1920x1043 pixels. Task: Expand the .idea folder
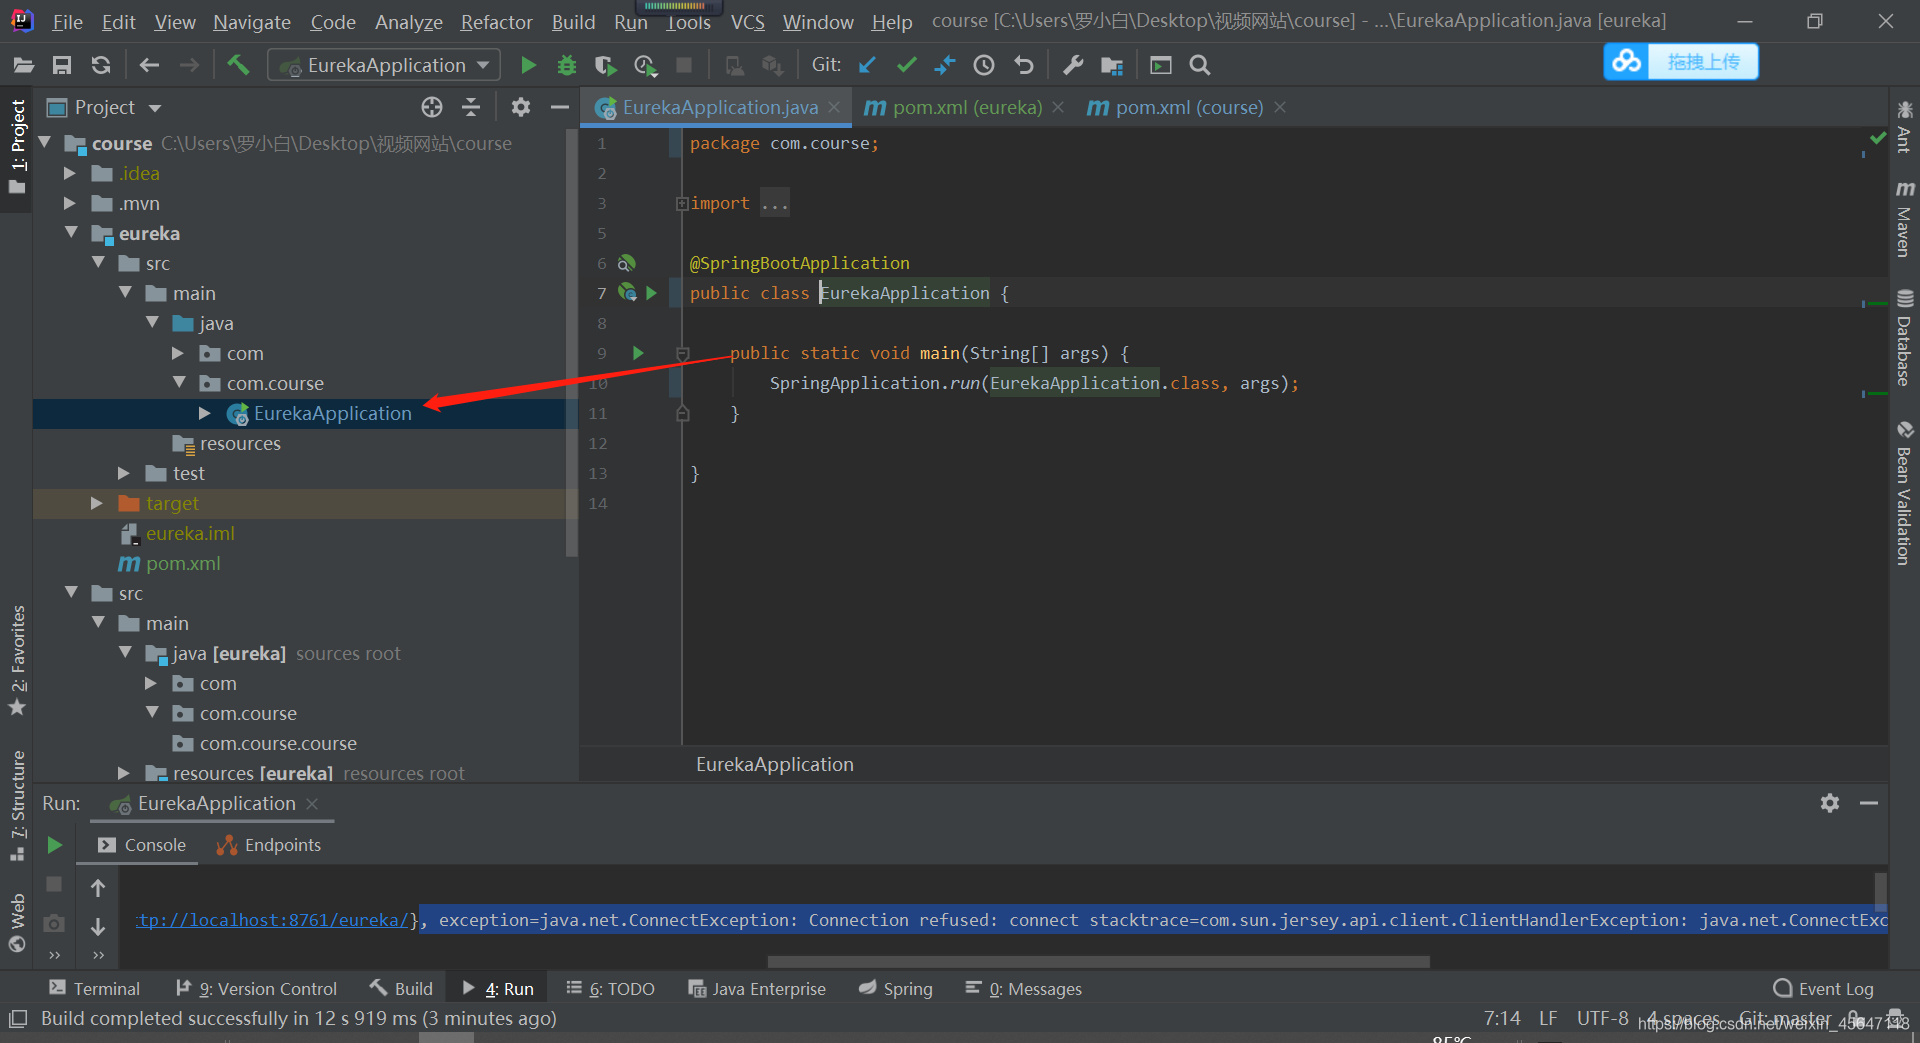69,173
